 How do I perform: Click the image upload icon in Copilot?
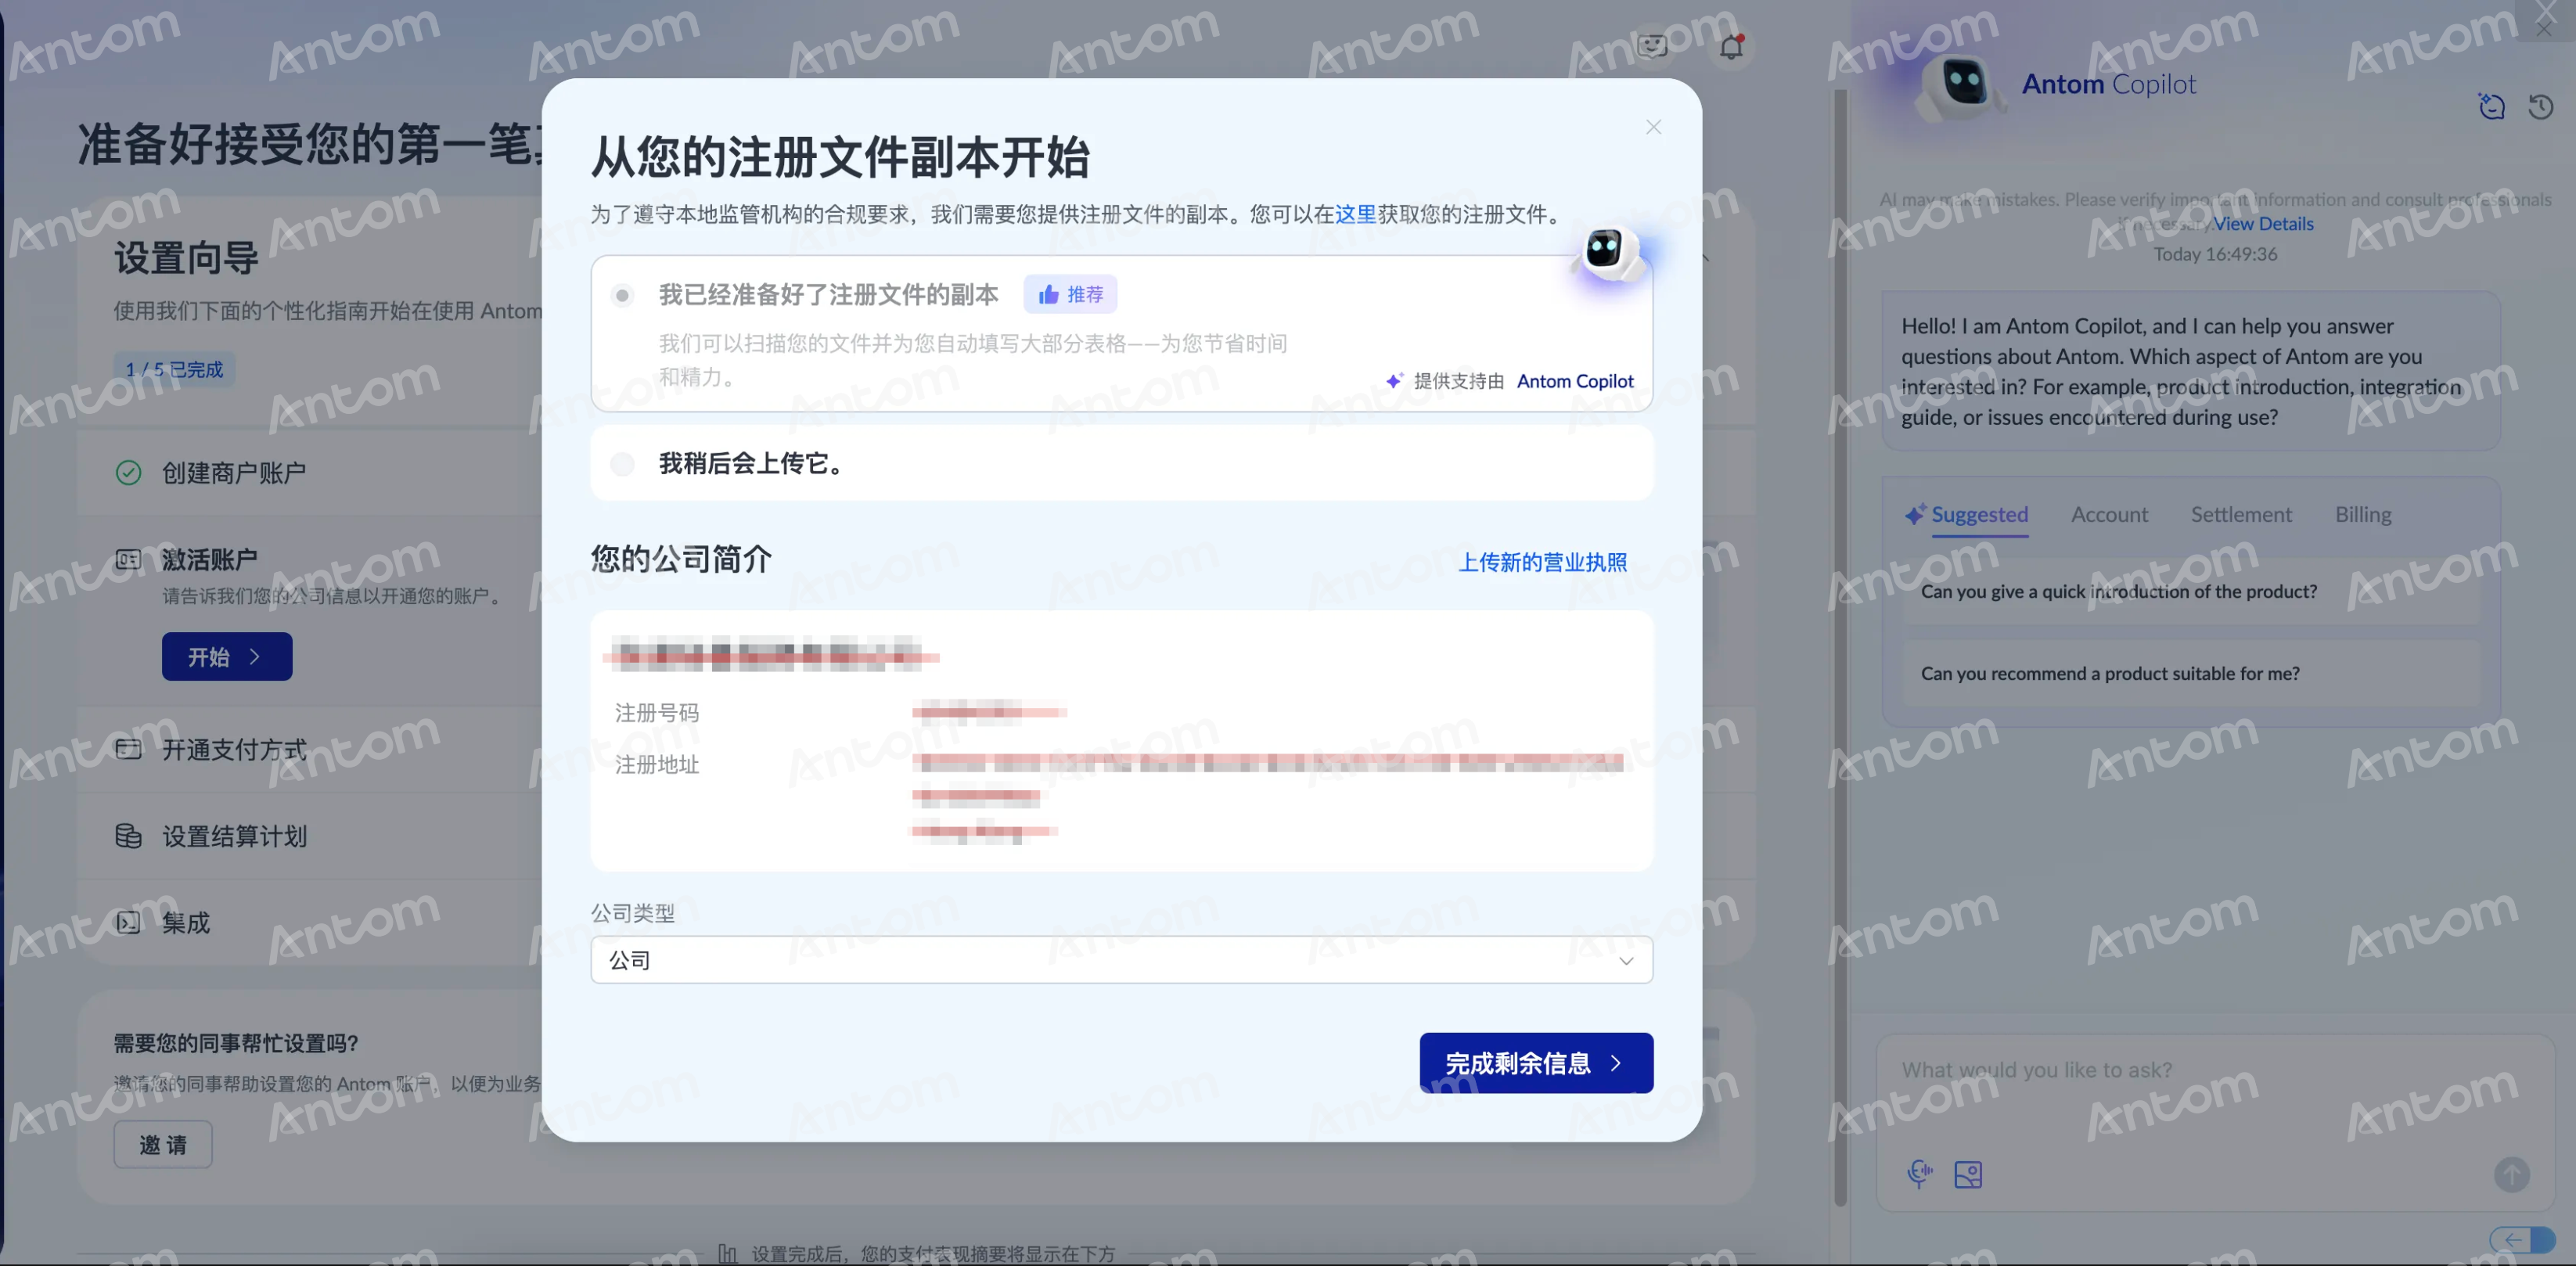pos(1968,1174)
